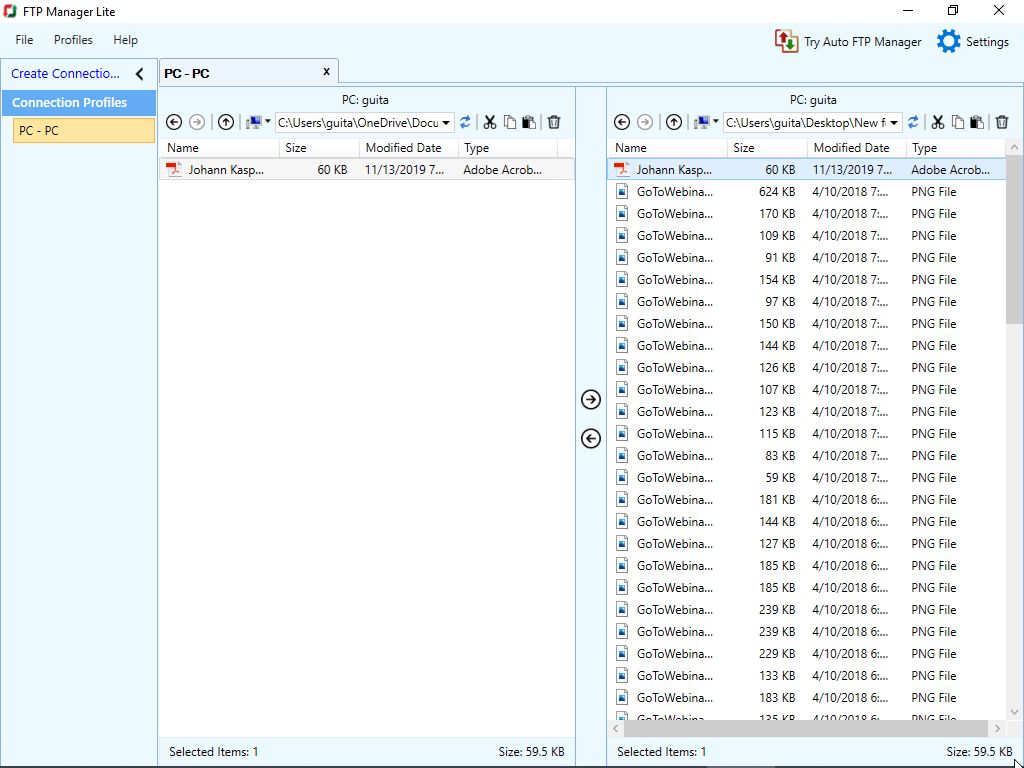Transfer file to right pane with arrow

click(x=591, y=399)
